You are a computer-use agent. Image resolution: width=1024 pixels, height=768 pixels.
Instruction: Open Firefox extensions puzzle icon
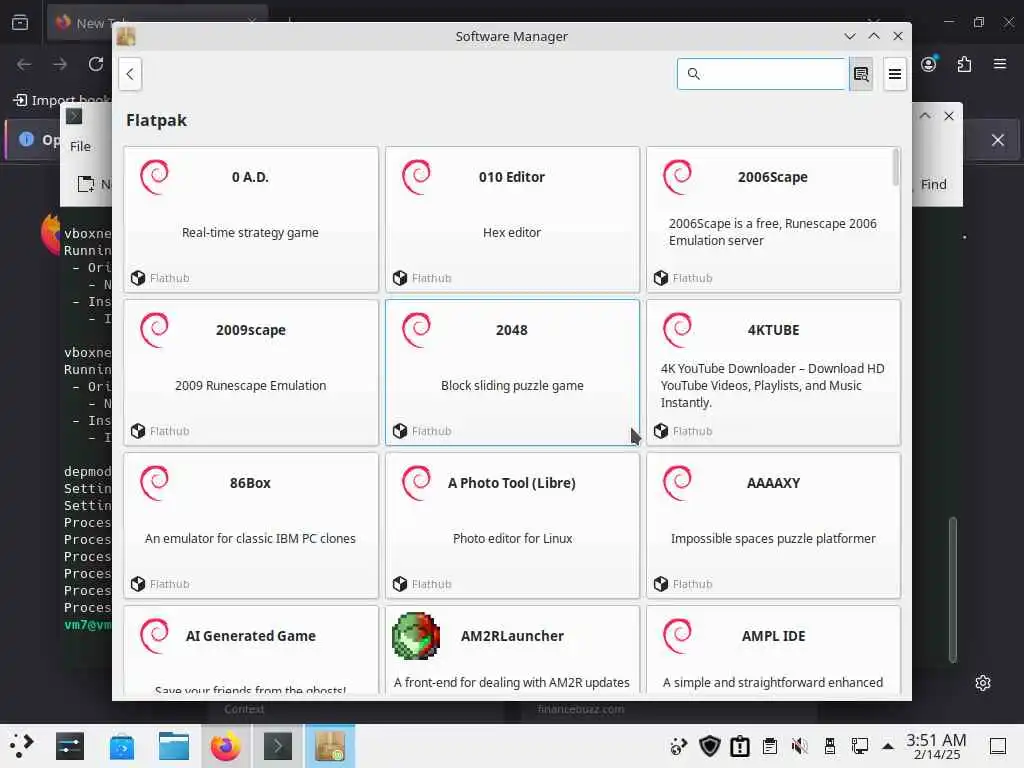964,64
